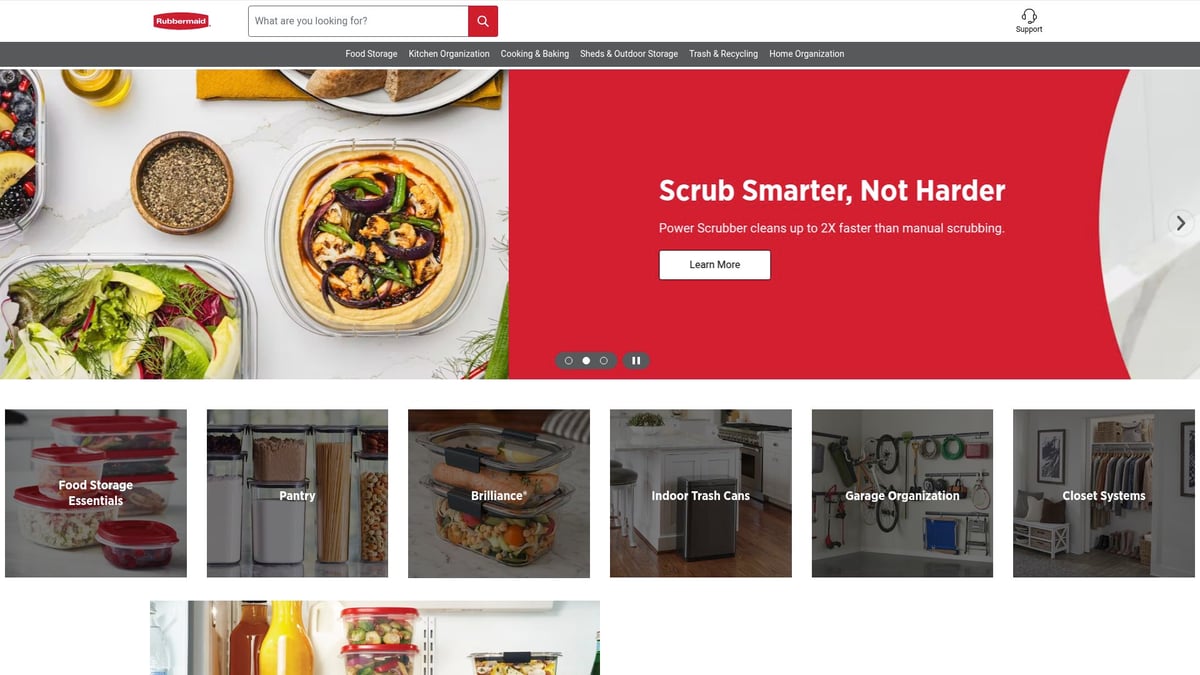Select the third carousel slide dot

pyautogui.click(x=603, y=360)
